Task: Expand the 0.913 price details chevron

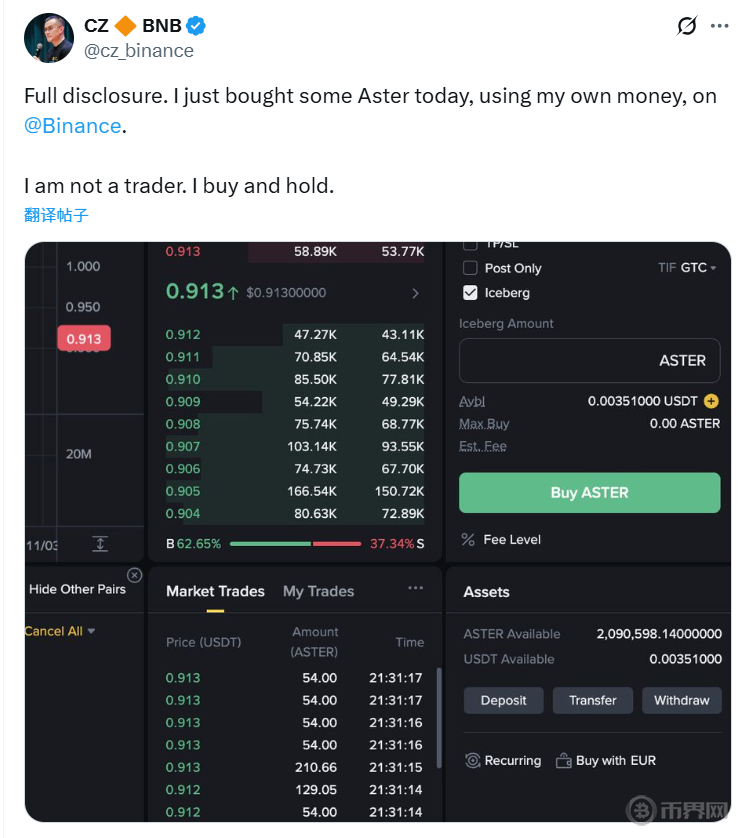Action: [415, 293]
